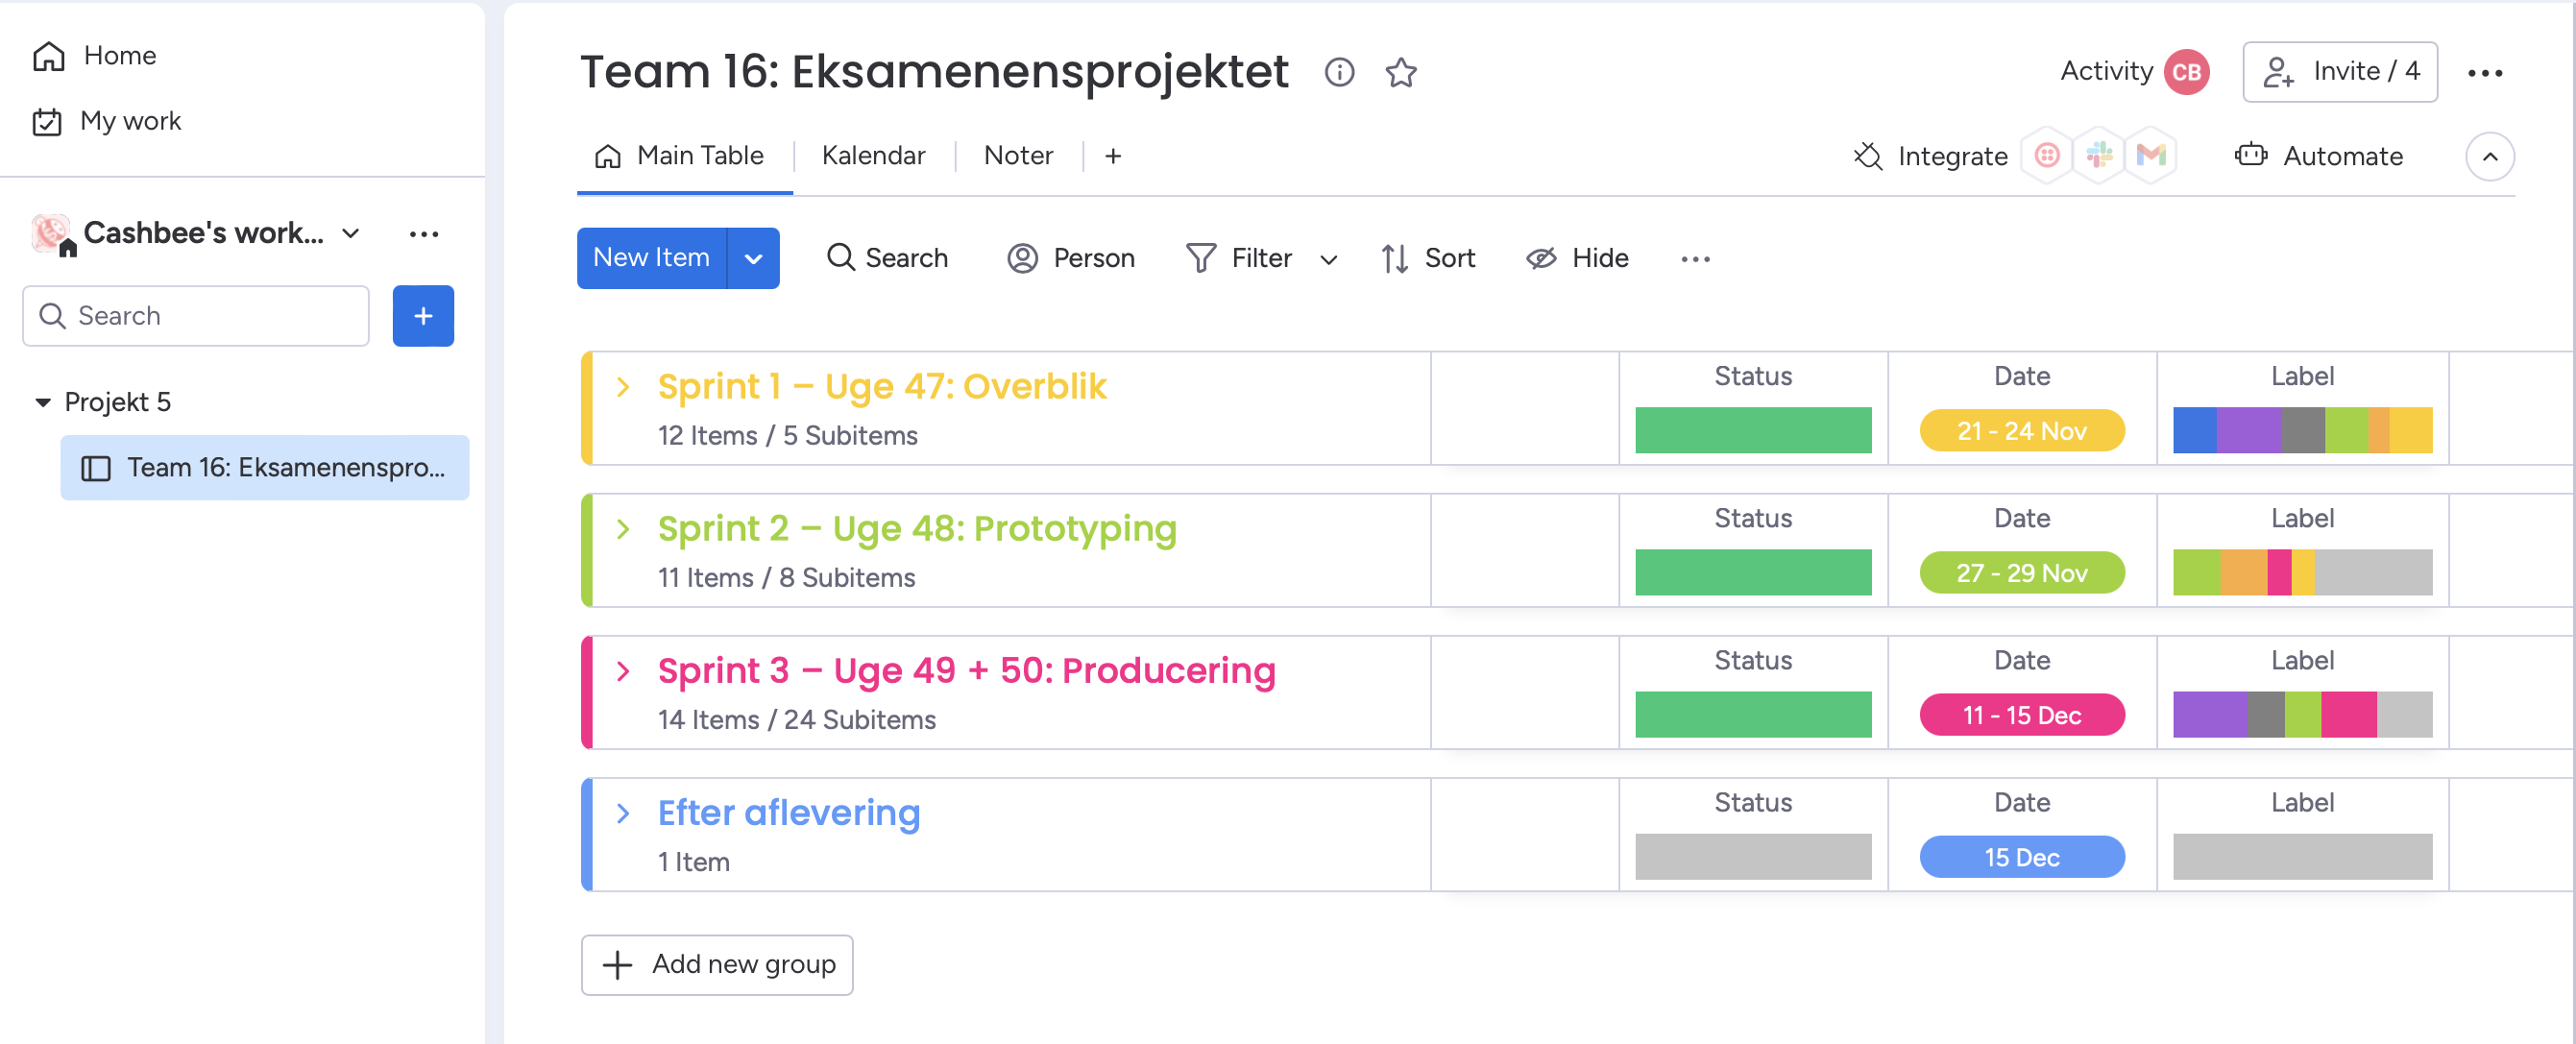Open the Filter options dropdown arrow
This screenshot has height=1044, width=2576.
(x=1328, y=259)
